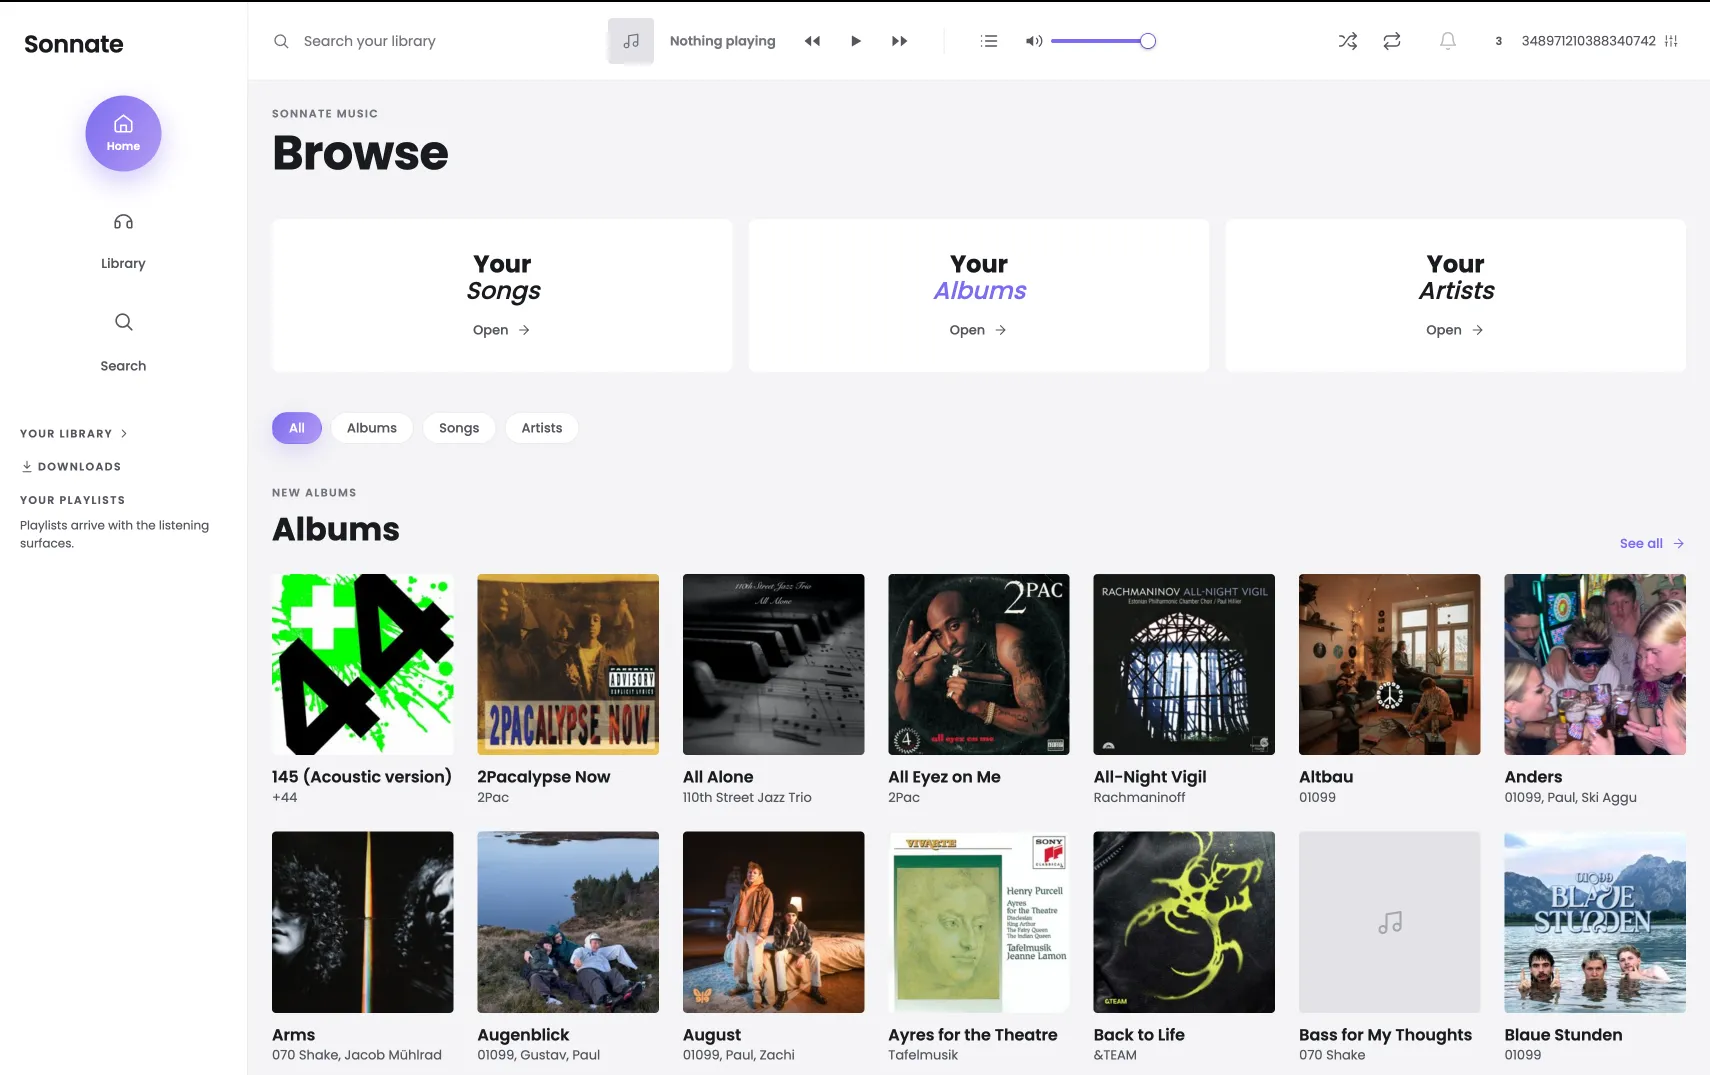Screen dimensions: 1710x1075
Task: Mute audio with the speaker icon
Action: click(1034, 41)
